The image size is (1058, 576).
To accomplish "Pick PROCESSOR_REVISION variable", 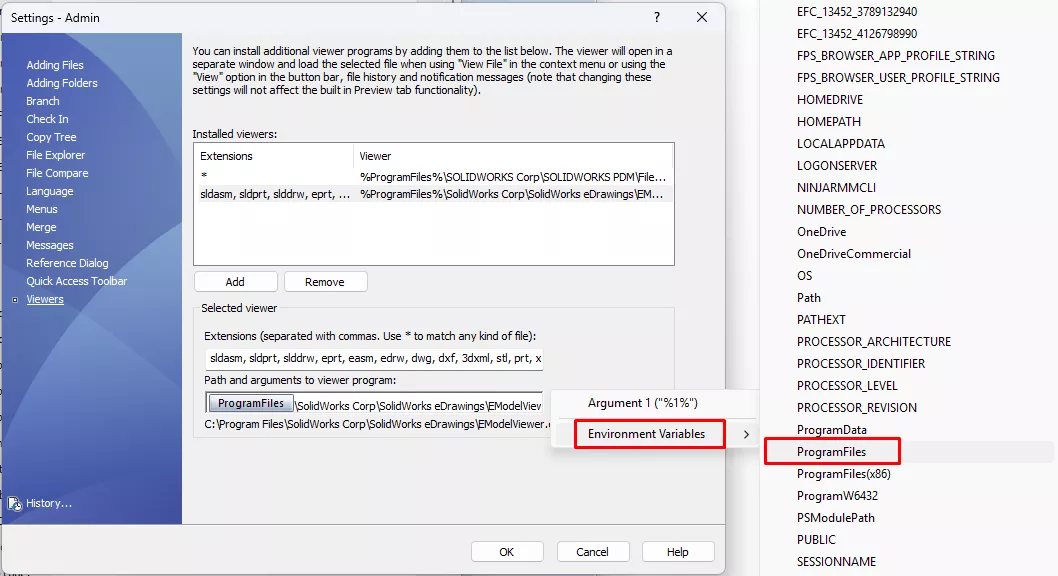I will click(856, 408).
